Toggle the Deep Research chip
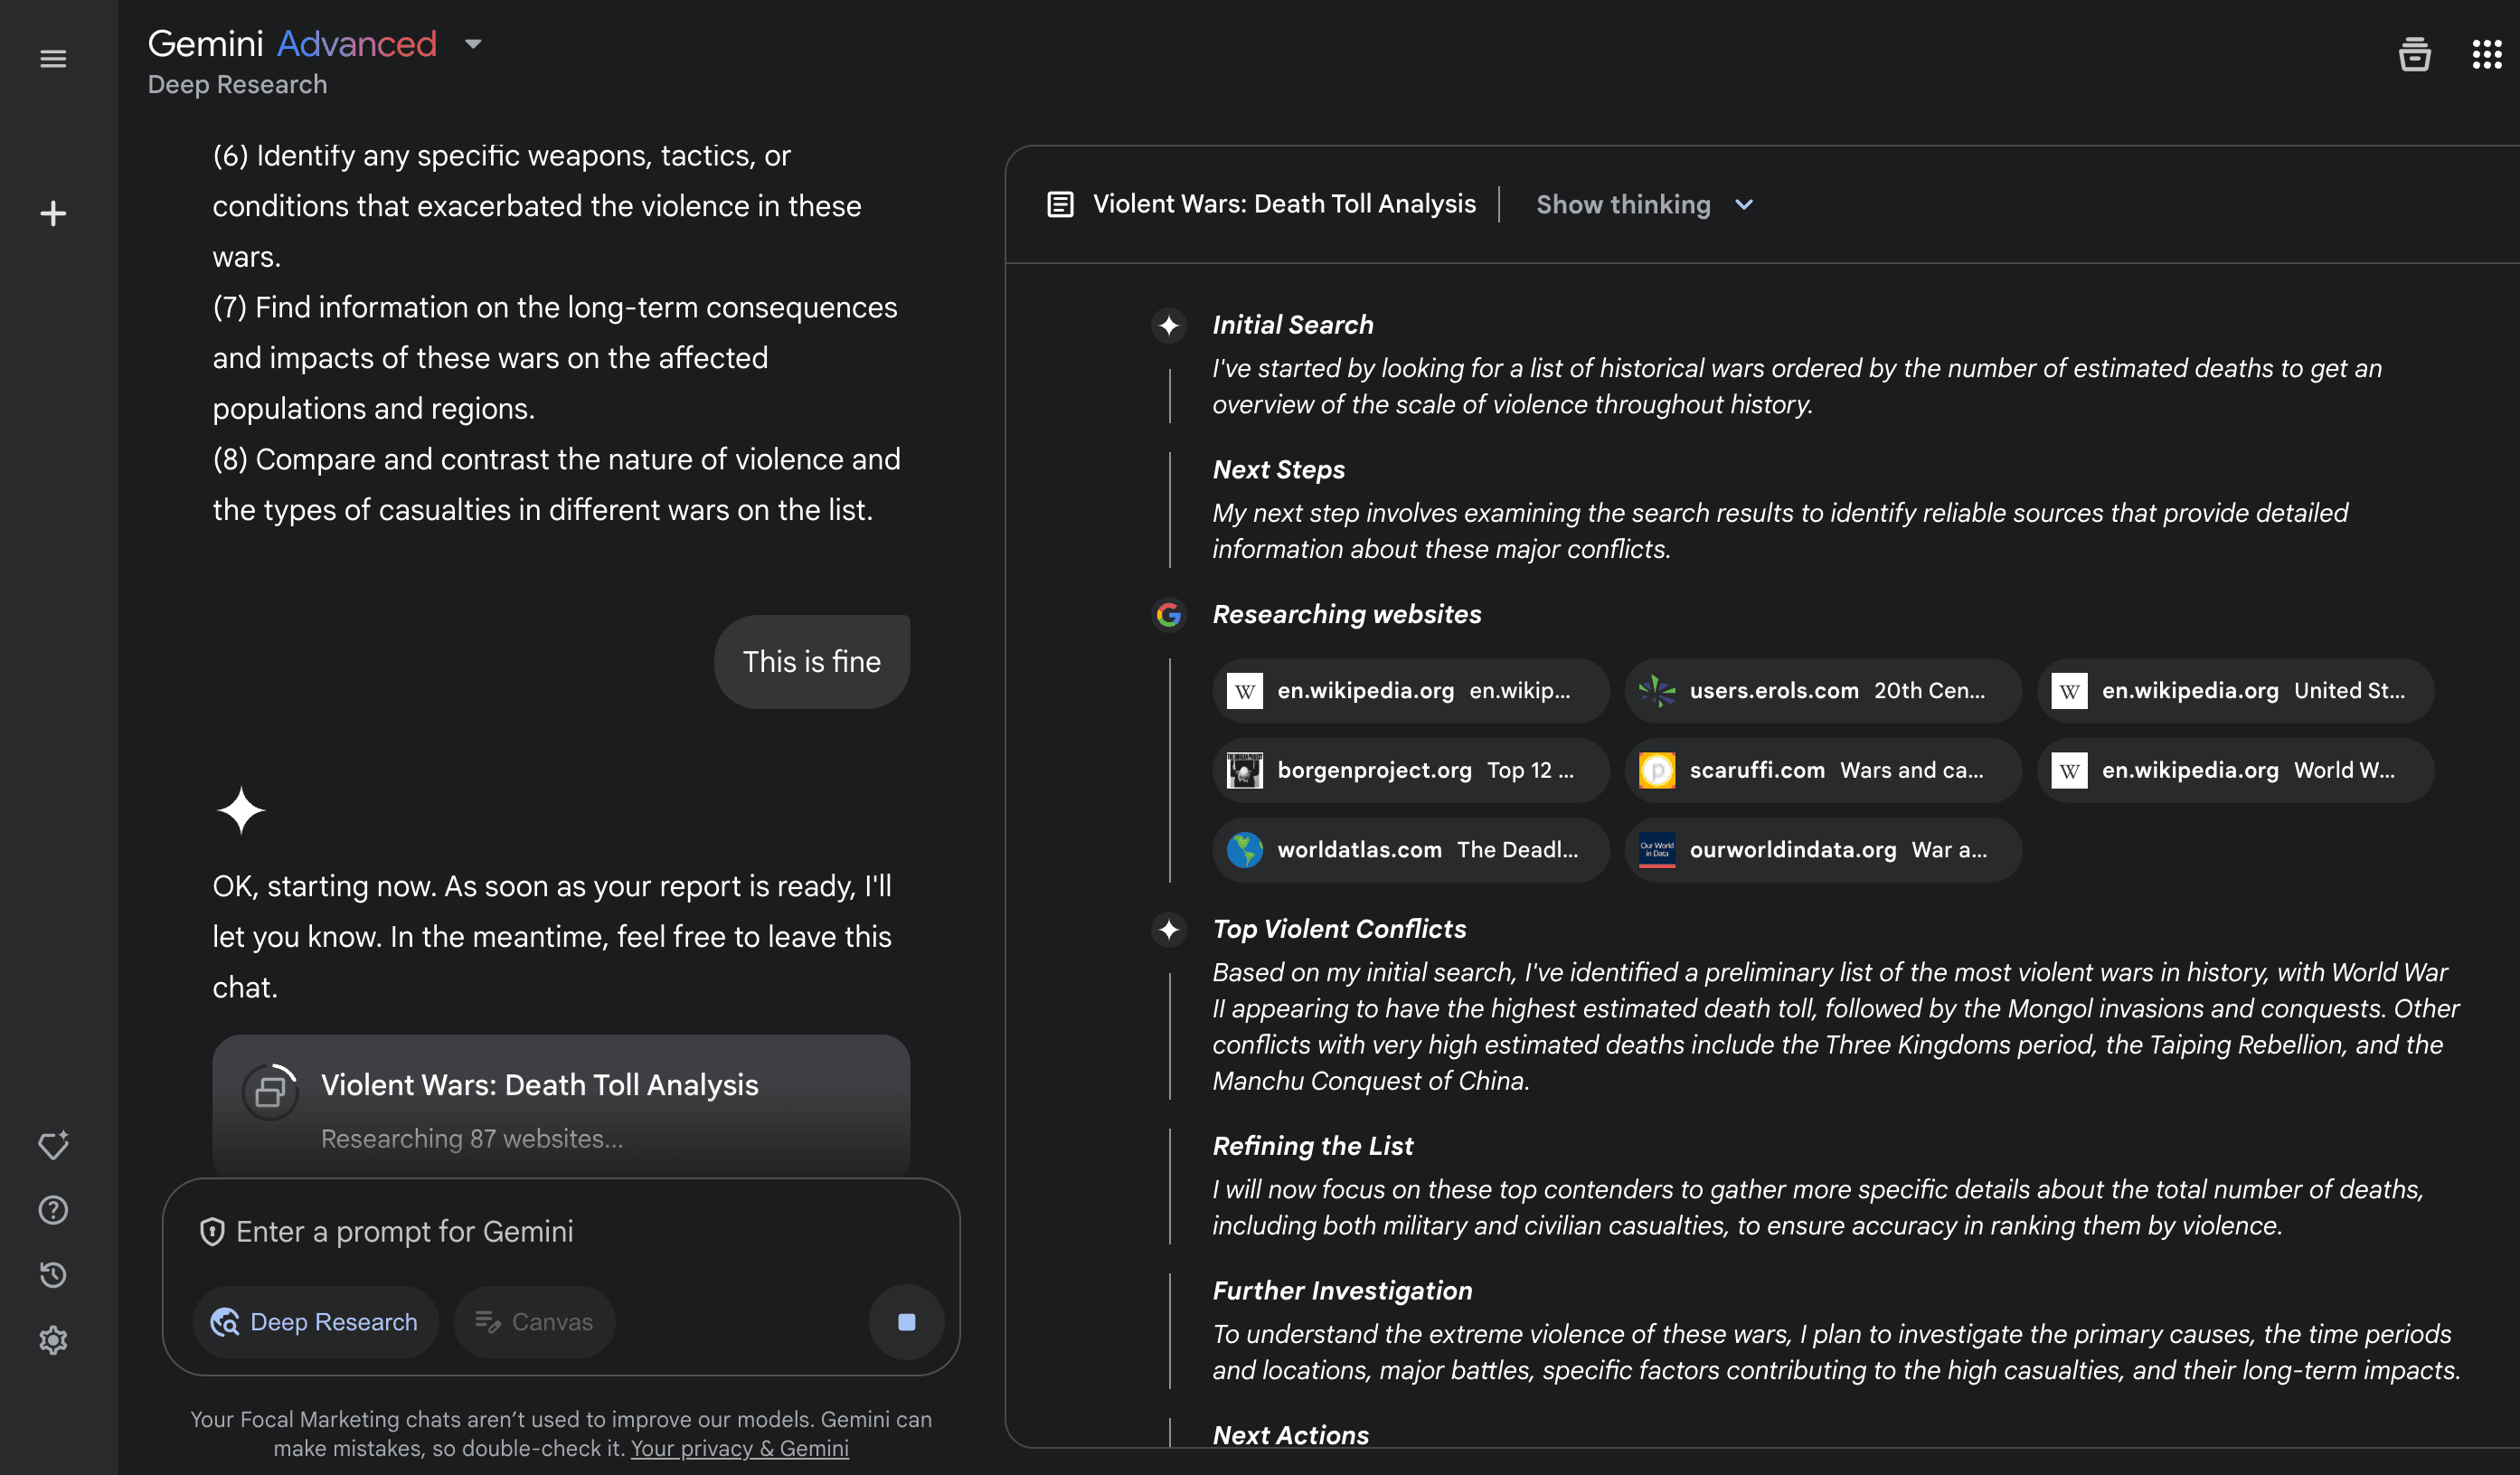The width and height of the screenshot is (2520, 1475). 315,1322
